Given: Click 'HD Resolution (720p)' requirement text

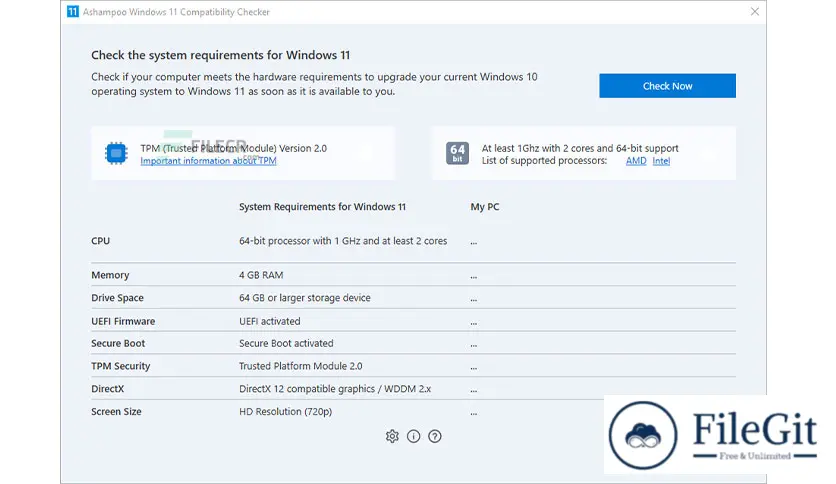Looking at the screenshot, I should coord(285,412).
